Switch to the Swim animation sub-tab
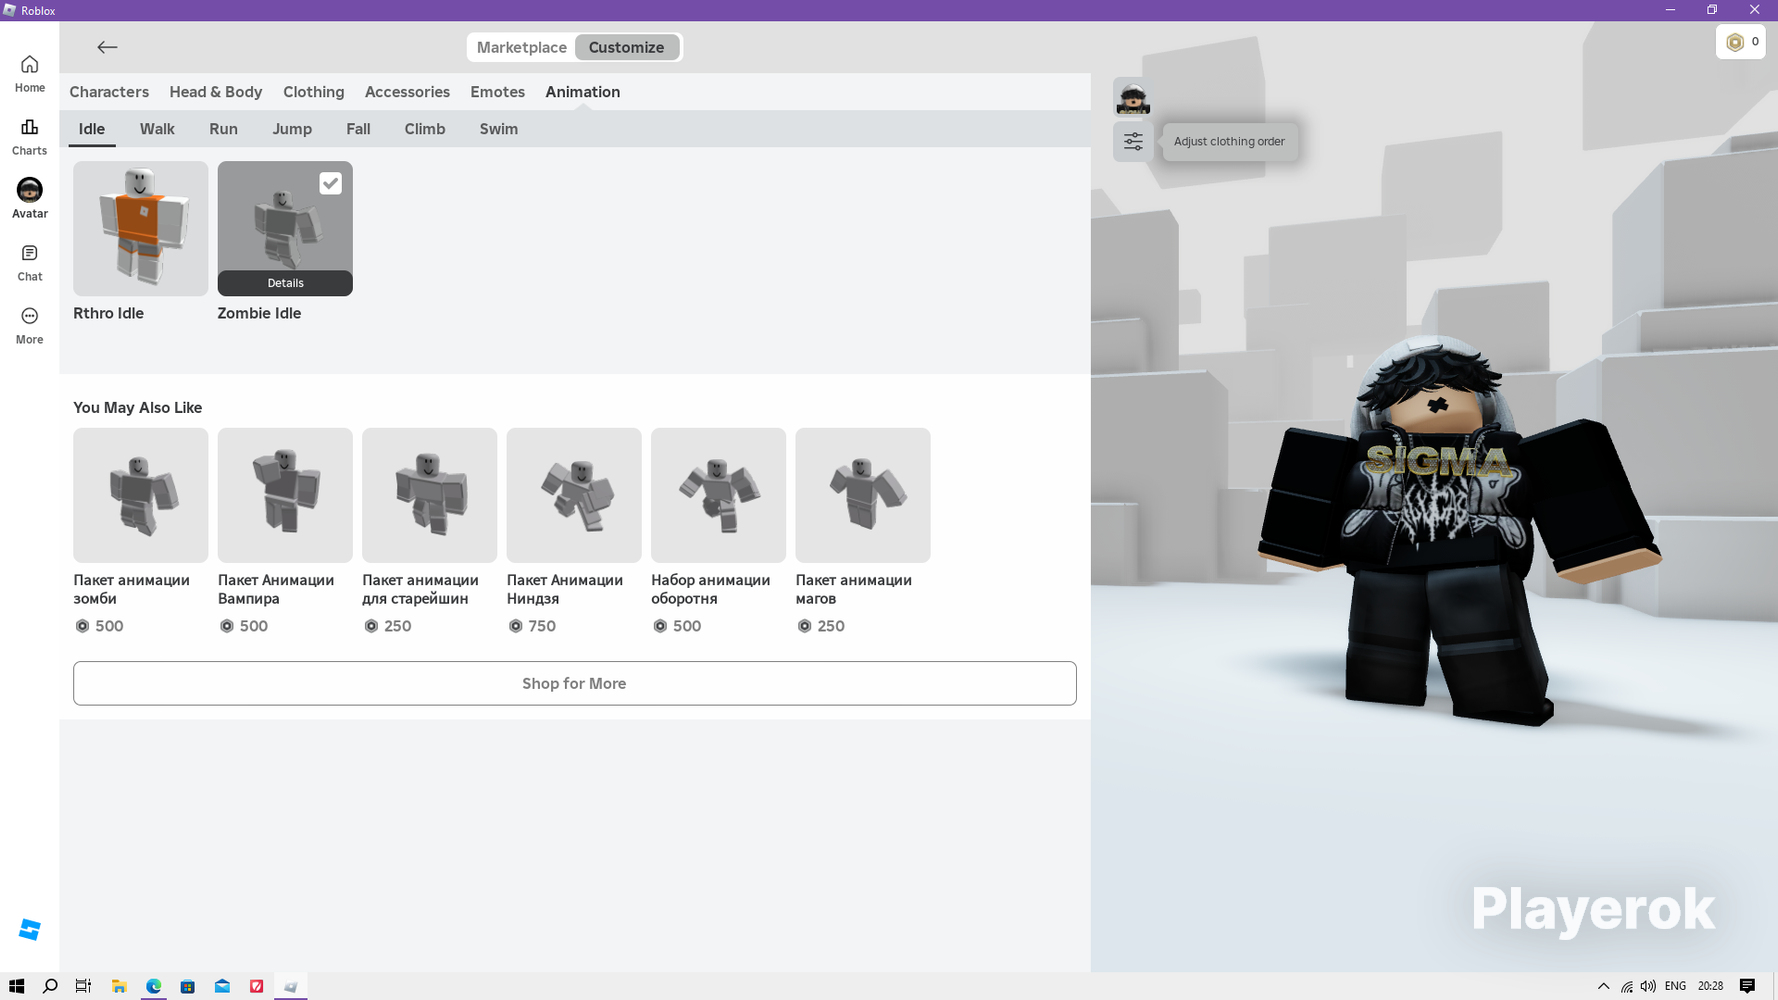 tap(498, 129)
